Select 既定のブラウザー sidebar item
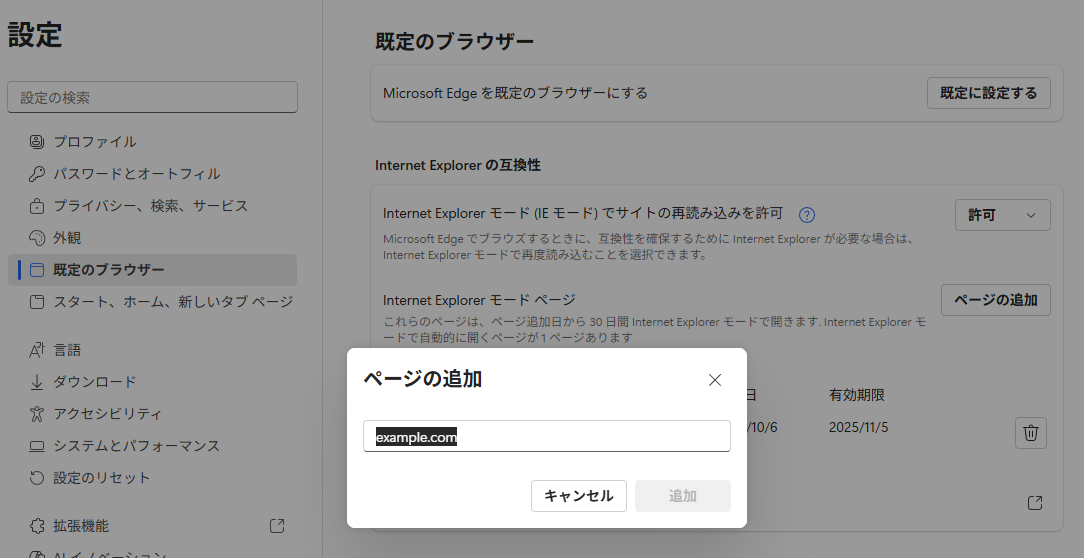This screenshot has width=1084, height=558. click(109, 270)
